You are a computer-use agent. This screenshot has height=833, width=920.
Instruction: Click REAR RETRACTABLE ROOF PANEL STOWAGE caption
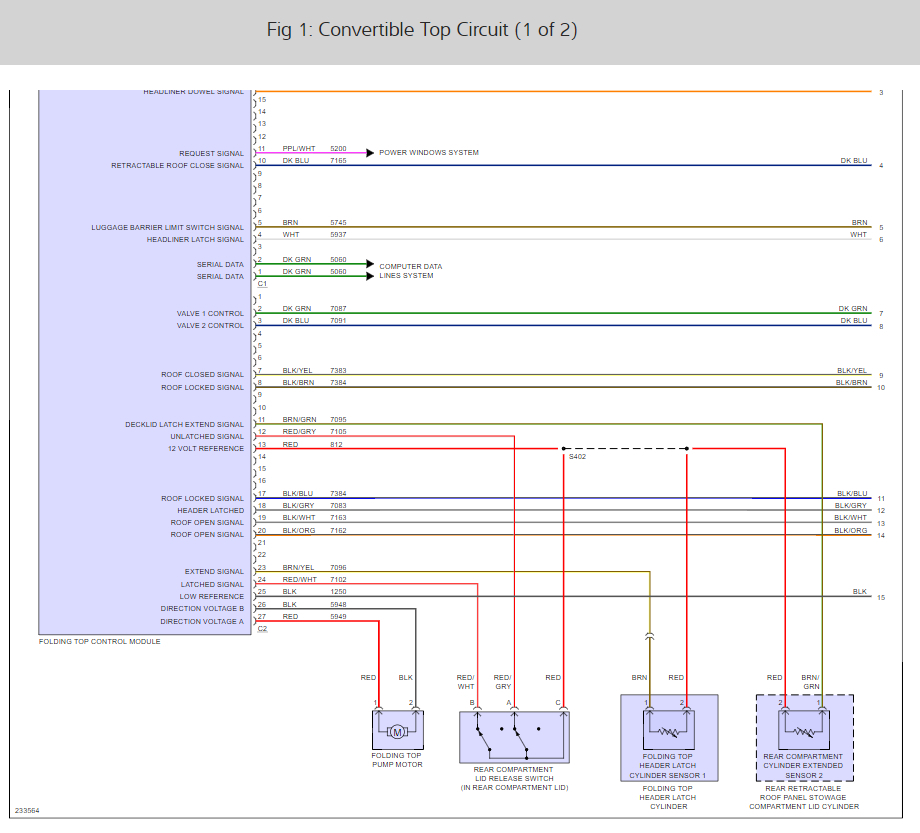click(804, 798)
